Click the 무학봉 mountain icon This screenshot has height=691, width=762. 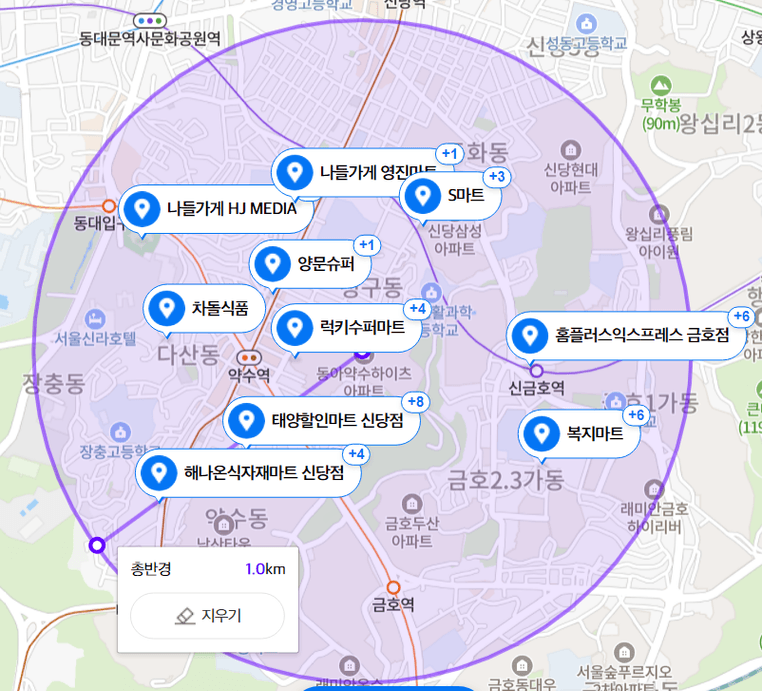pyautogui.click(x=661, y=86)
